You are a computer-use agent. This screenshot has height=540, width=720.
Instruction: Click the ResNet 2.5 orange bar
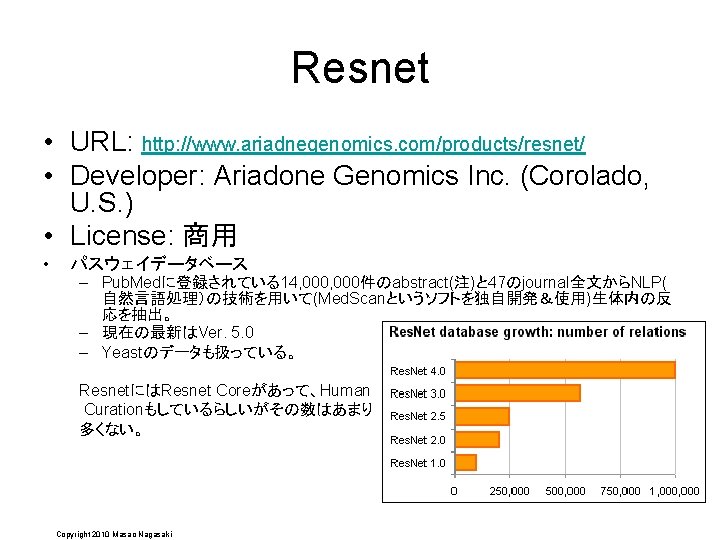482,416
